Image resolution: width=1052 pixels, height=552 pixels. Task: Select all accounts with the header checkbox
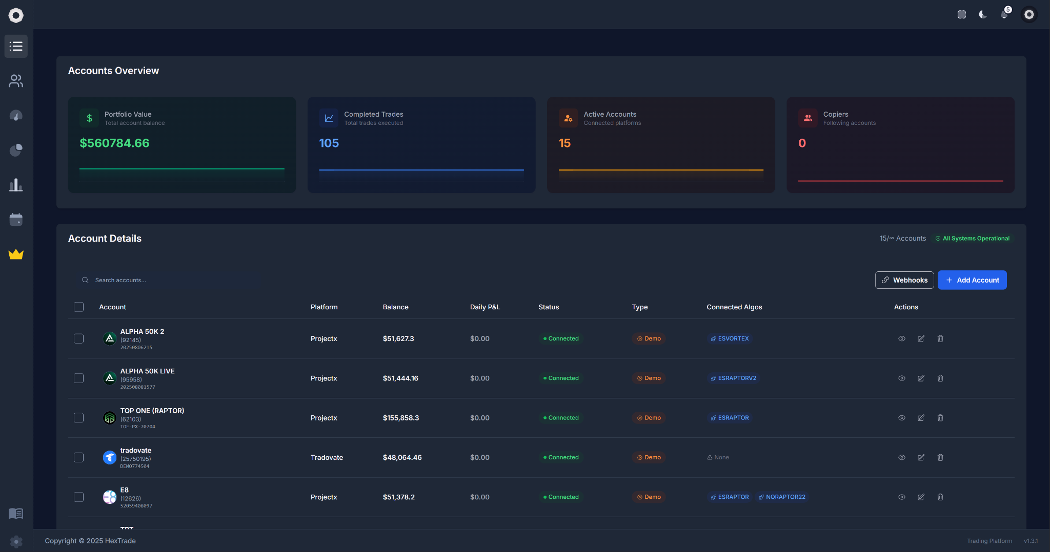coord(79,307)
